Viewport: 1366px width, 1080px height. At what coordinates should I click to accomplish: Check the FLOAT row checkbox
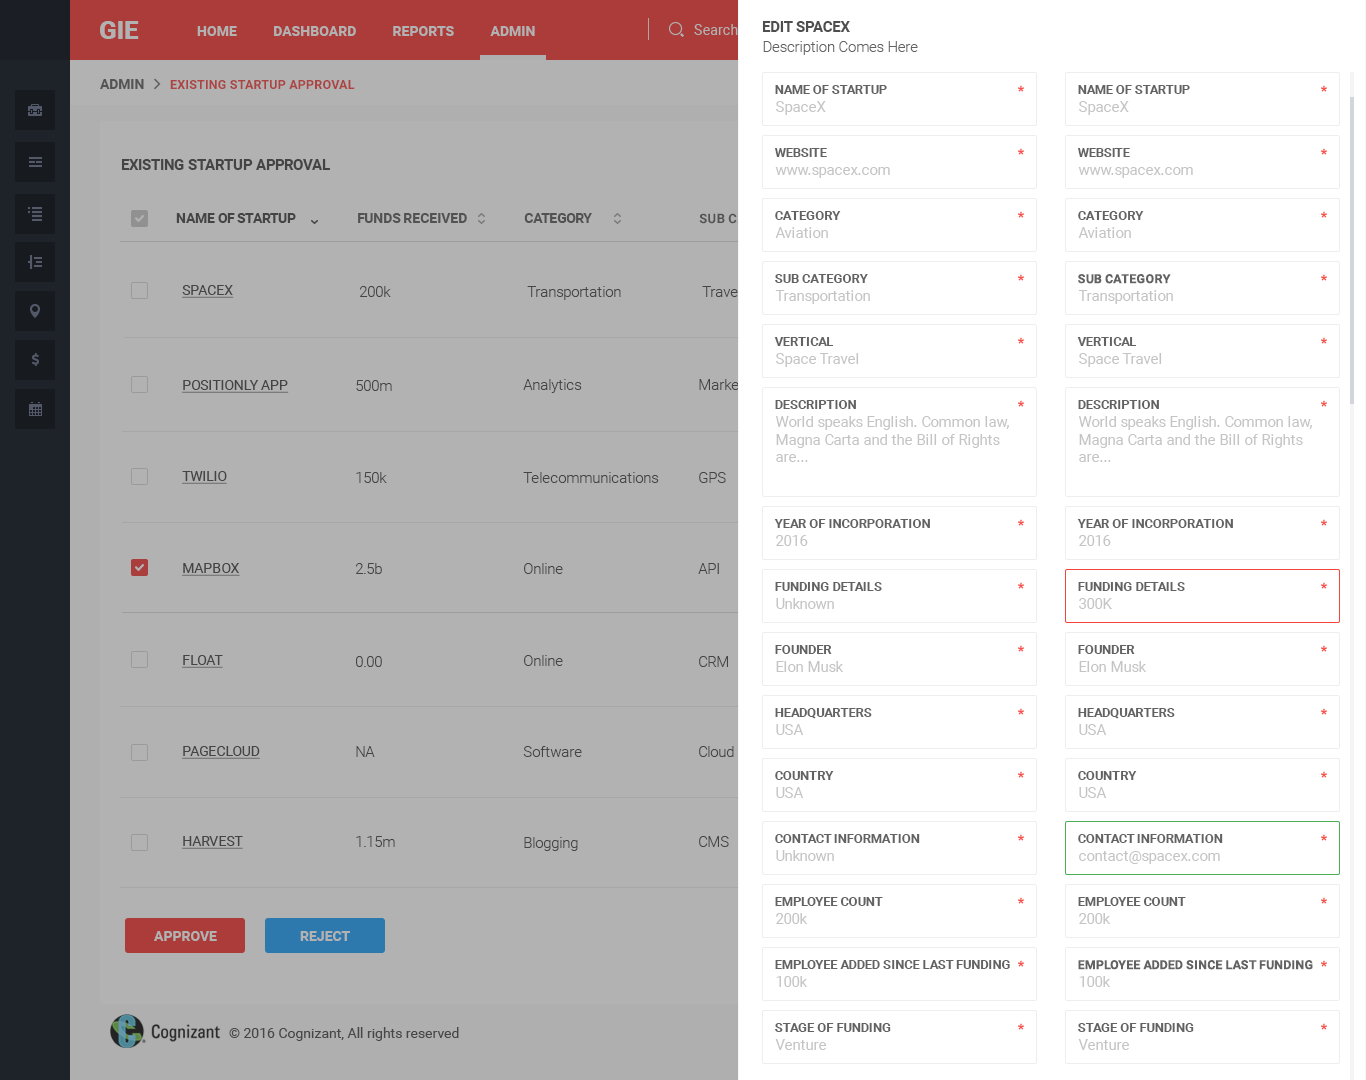pyautogui.click(x=139, y=660)
